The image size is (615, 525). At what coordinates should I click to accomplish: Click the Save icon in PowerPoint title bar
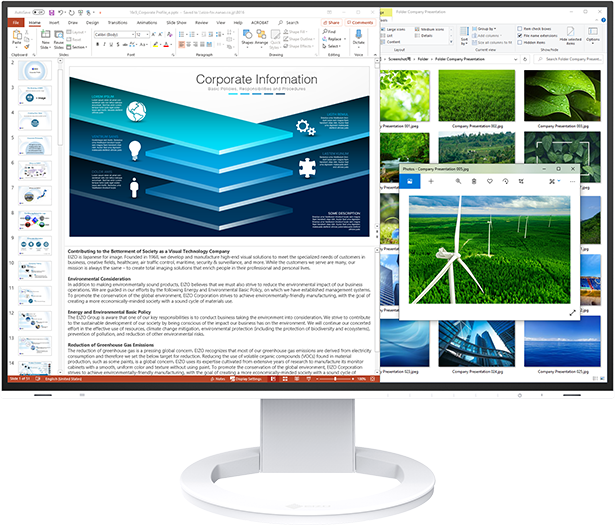pyautogui.click(x=51, y=13)
